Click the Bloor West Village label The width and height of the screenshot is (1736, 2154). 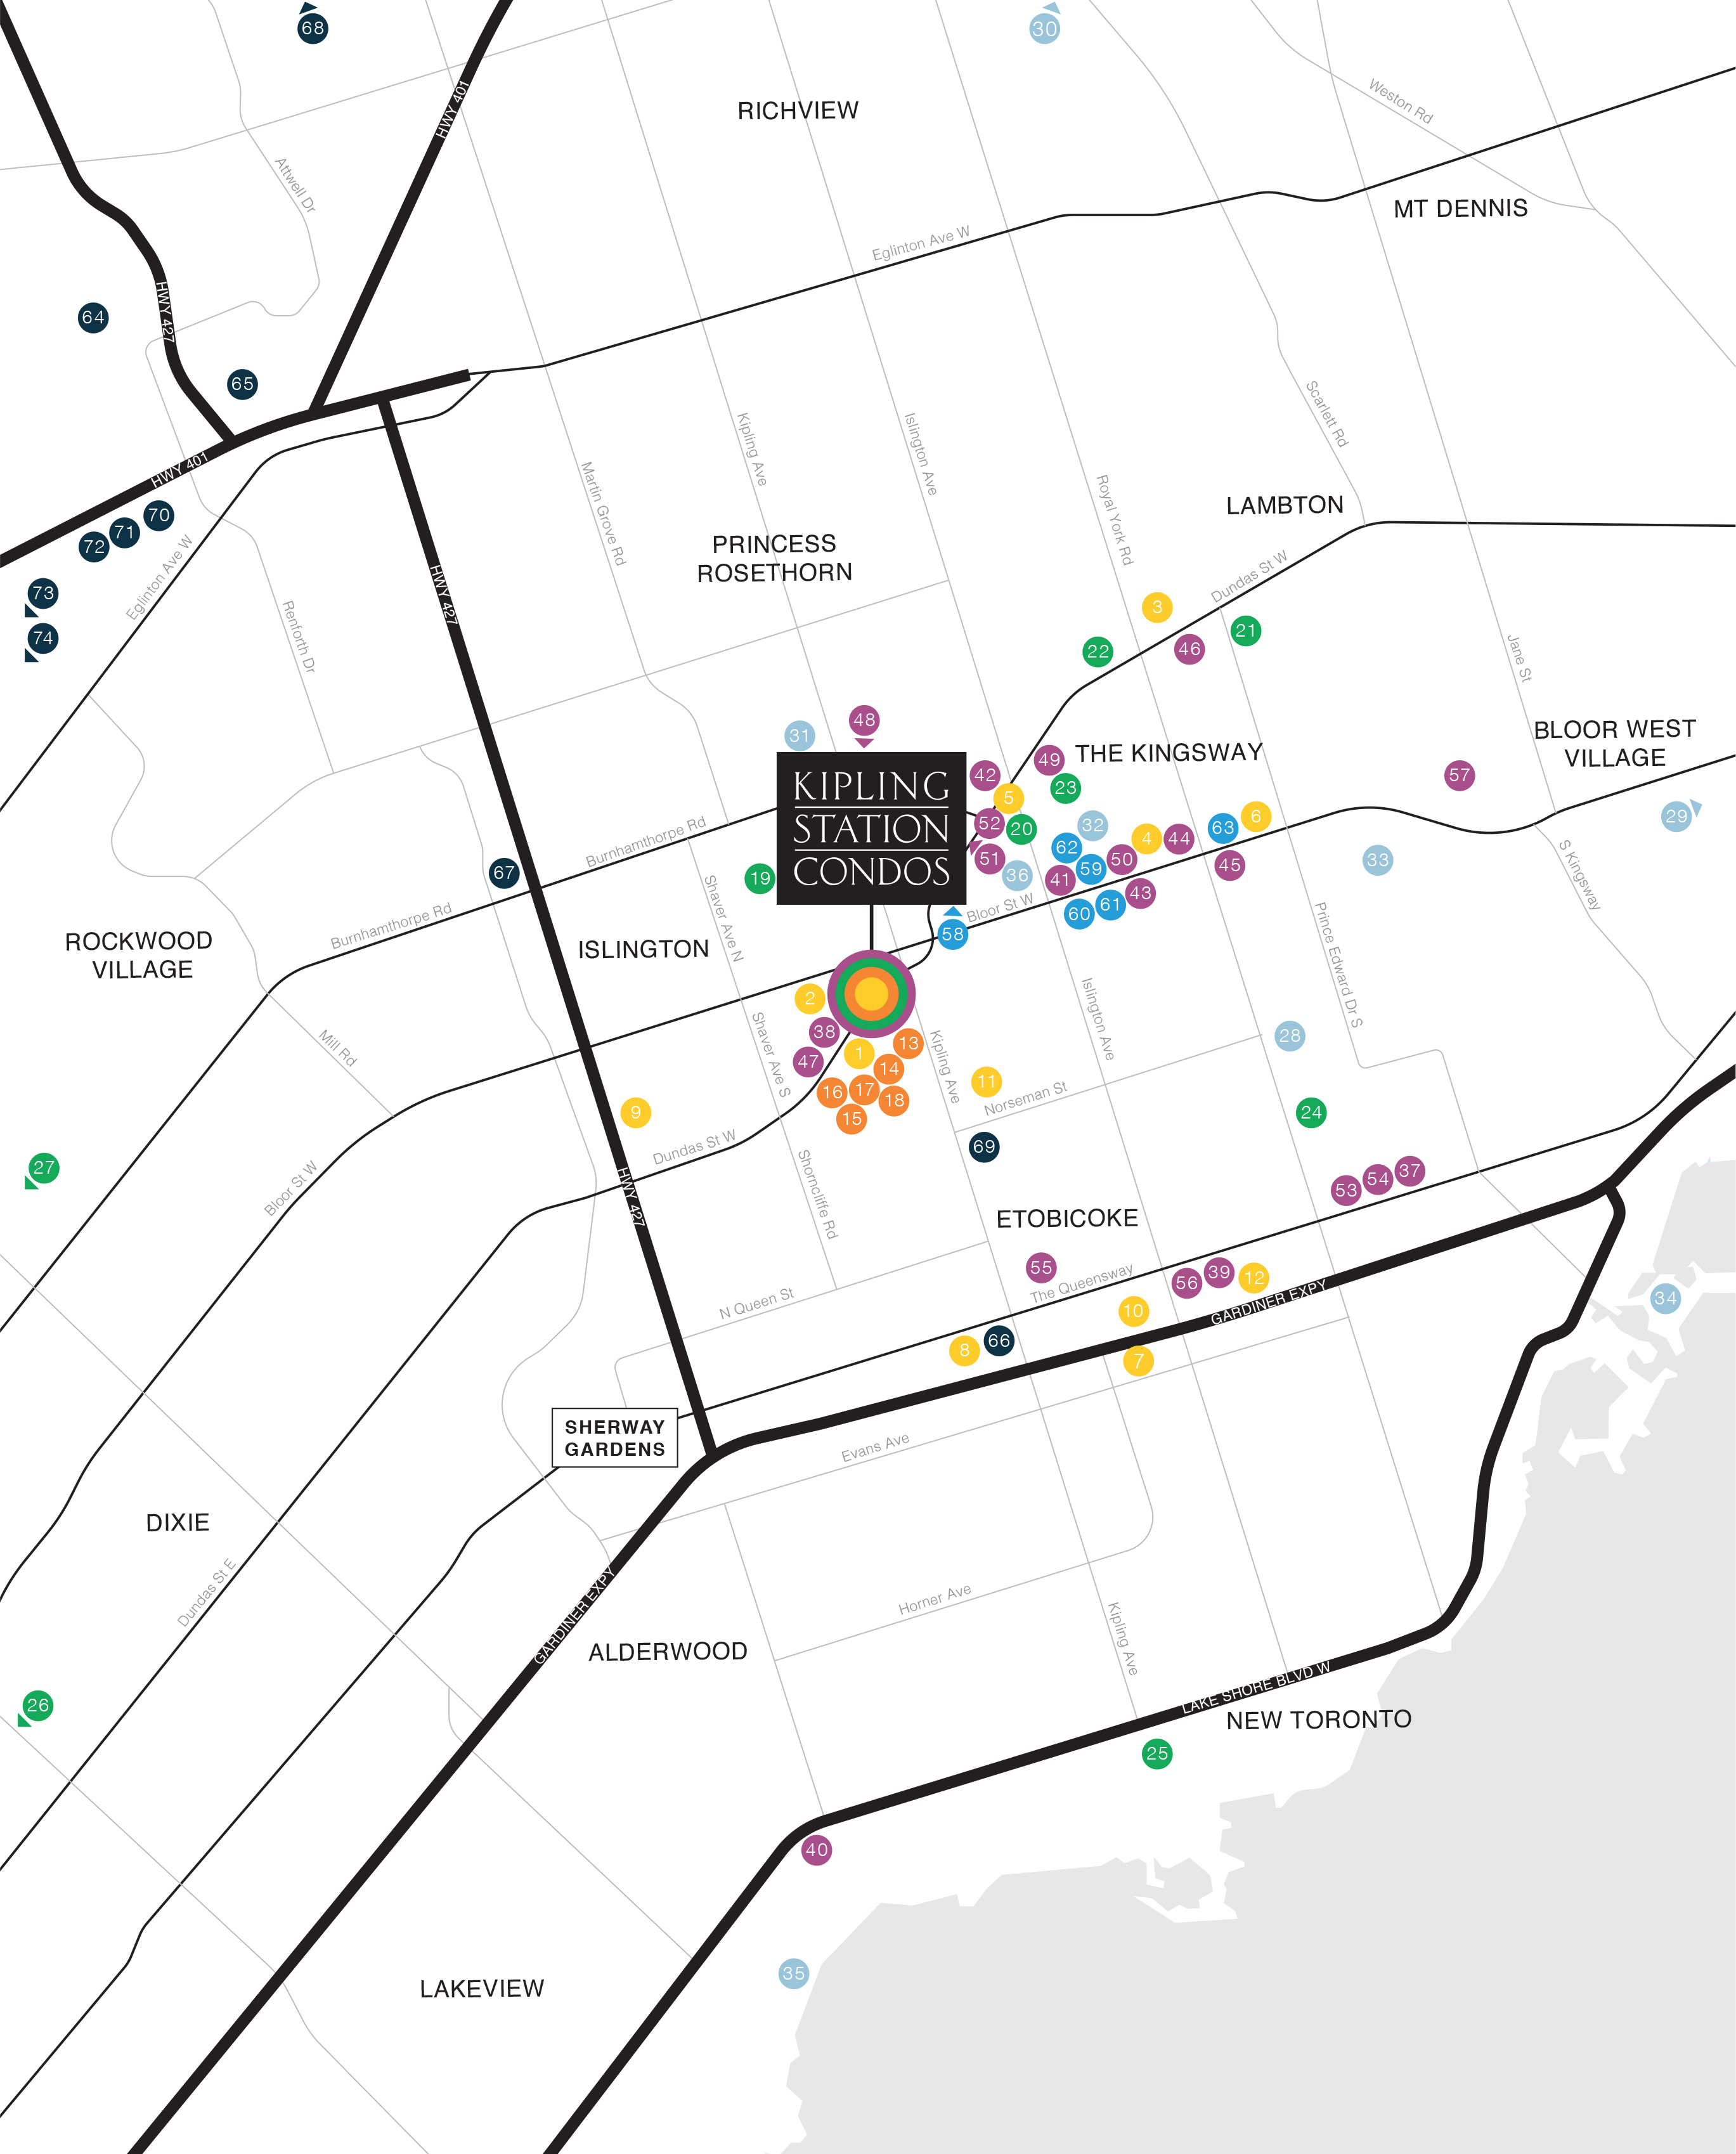click(x=1614, y=743)
